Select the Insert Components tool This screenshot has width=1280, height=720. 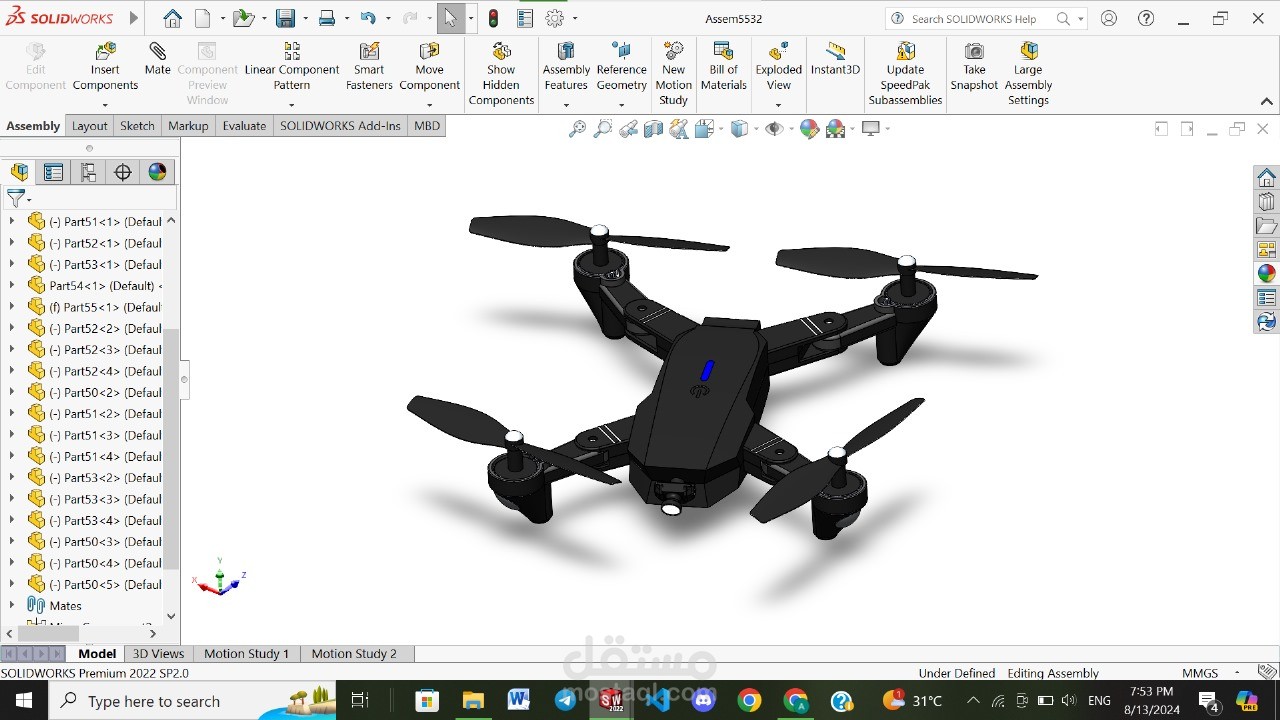[x=104, y=60]
